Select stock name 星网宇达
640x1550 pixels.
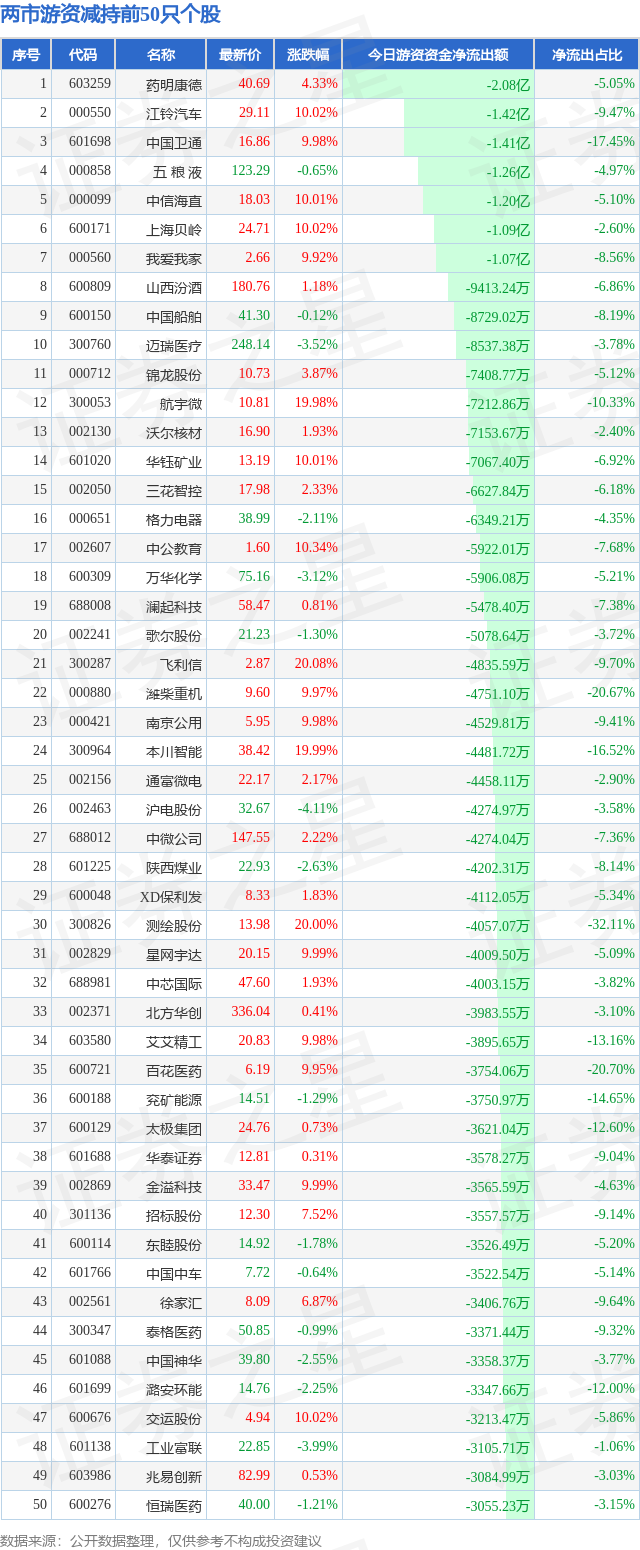point(174,954)
